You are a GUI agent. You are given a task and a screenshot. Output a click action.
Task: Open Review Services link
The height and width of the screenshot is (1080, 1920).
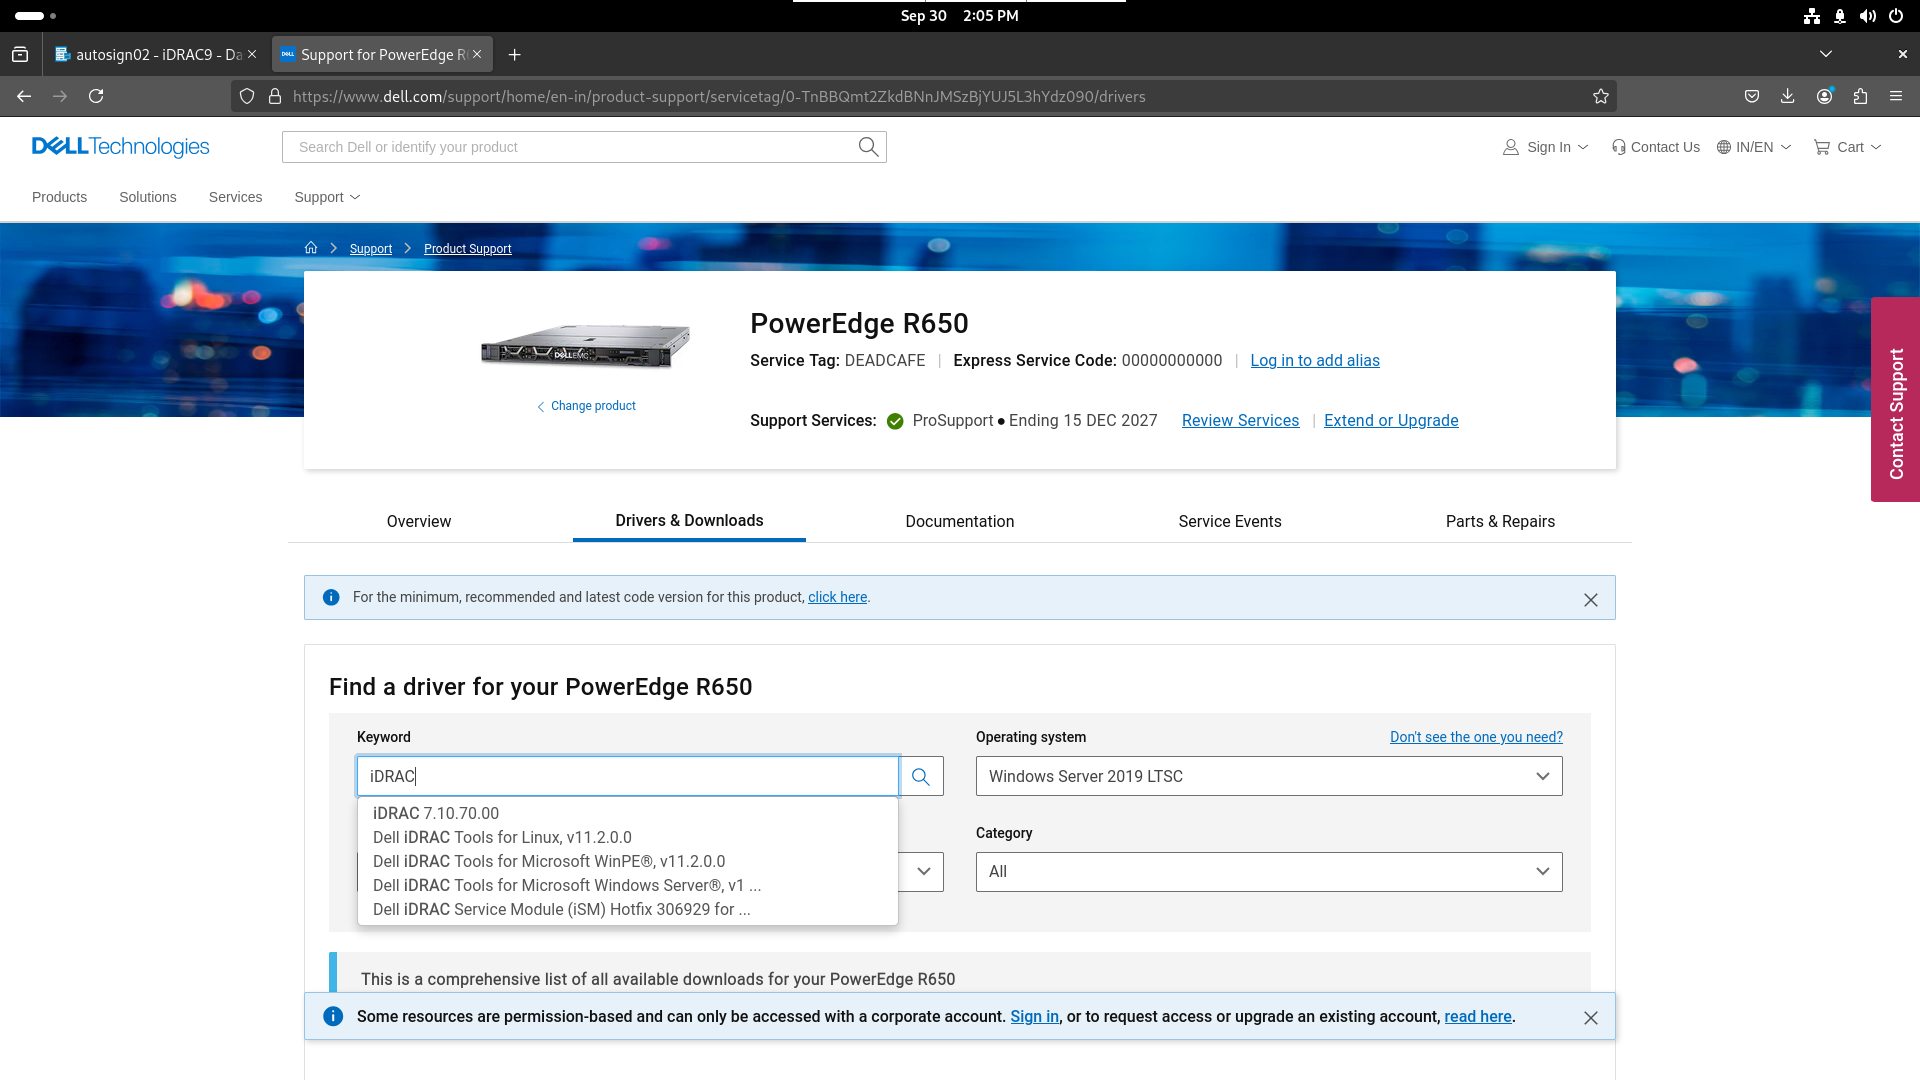click(1240, 420)
